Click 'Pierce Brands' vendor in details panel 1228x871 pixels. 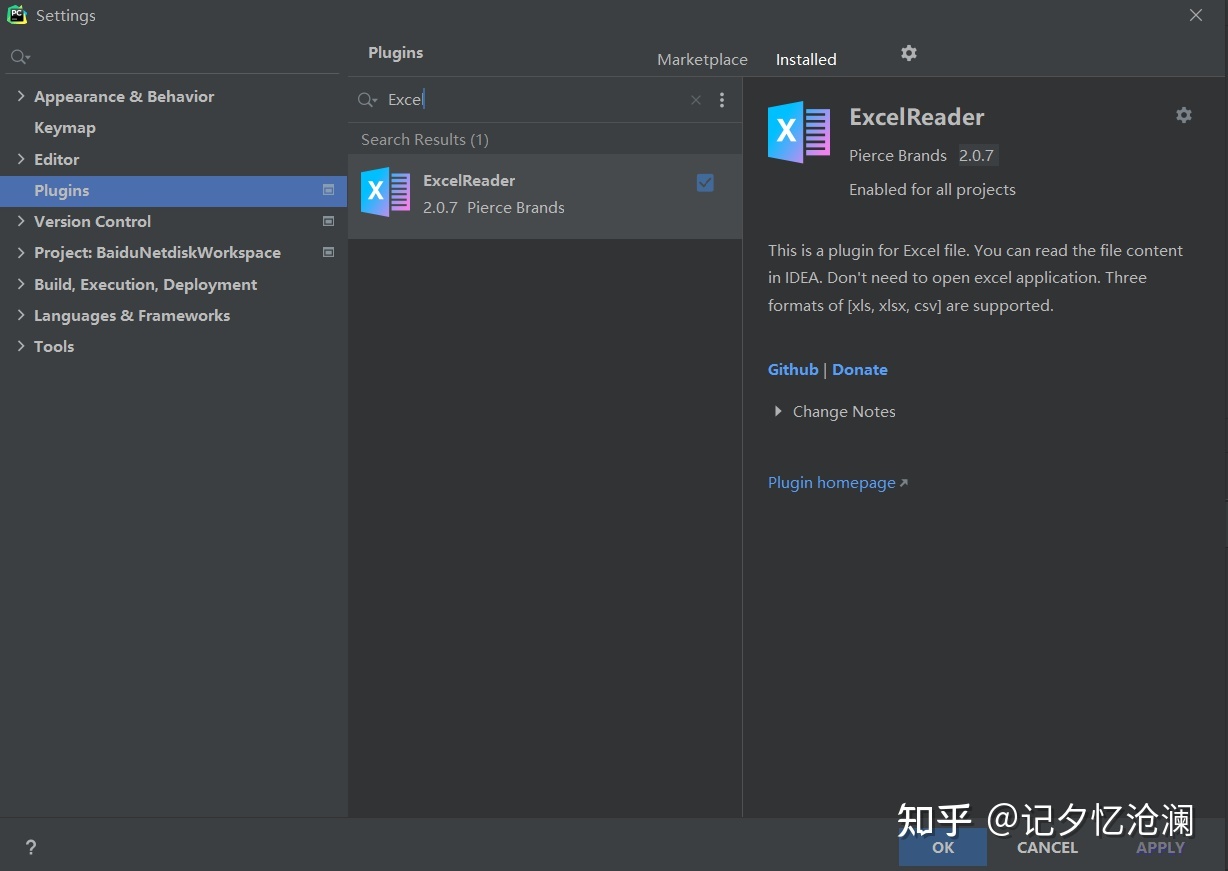point(898,155)
